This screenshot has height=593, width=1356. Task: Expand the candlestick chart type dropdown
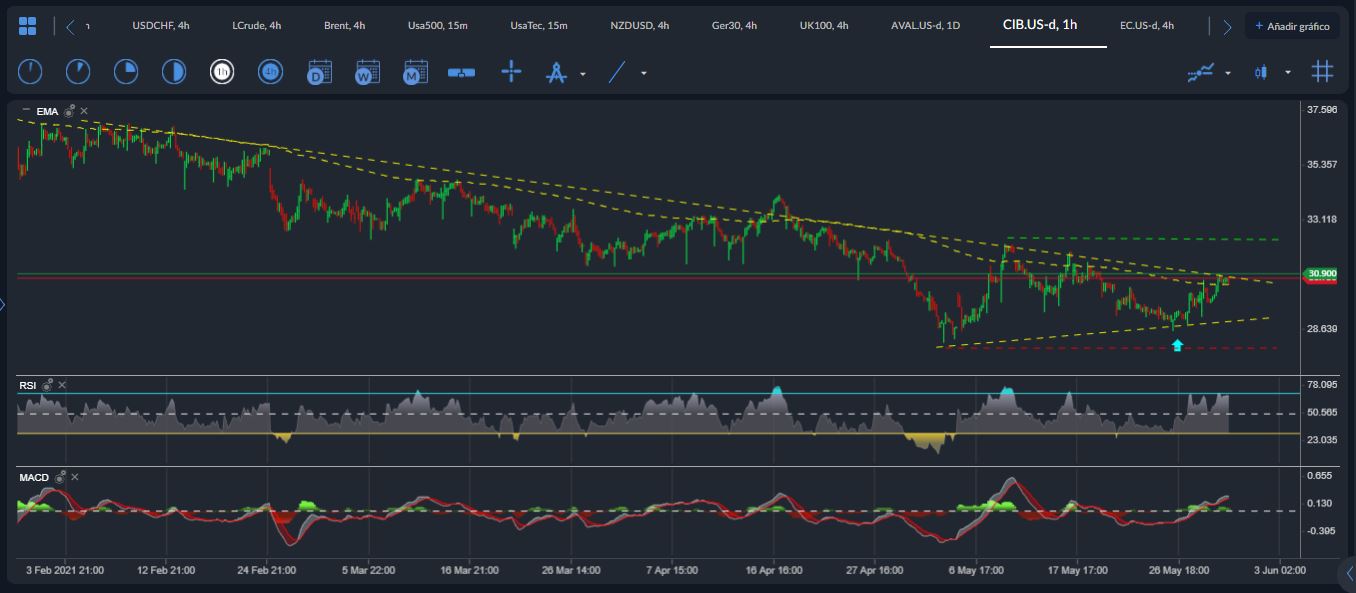[x=1288, y=73]
